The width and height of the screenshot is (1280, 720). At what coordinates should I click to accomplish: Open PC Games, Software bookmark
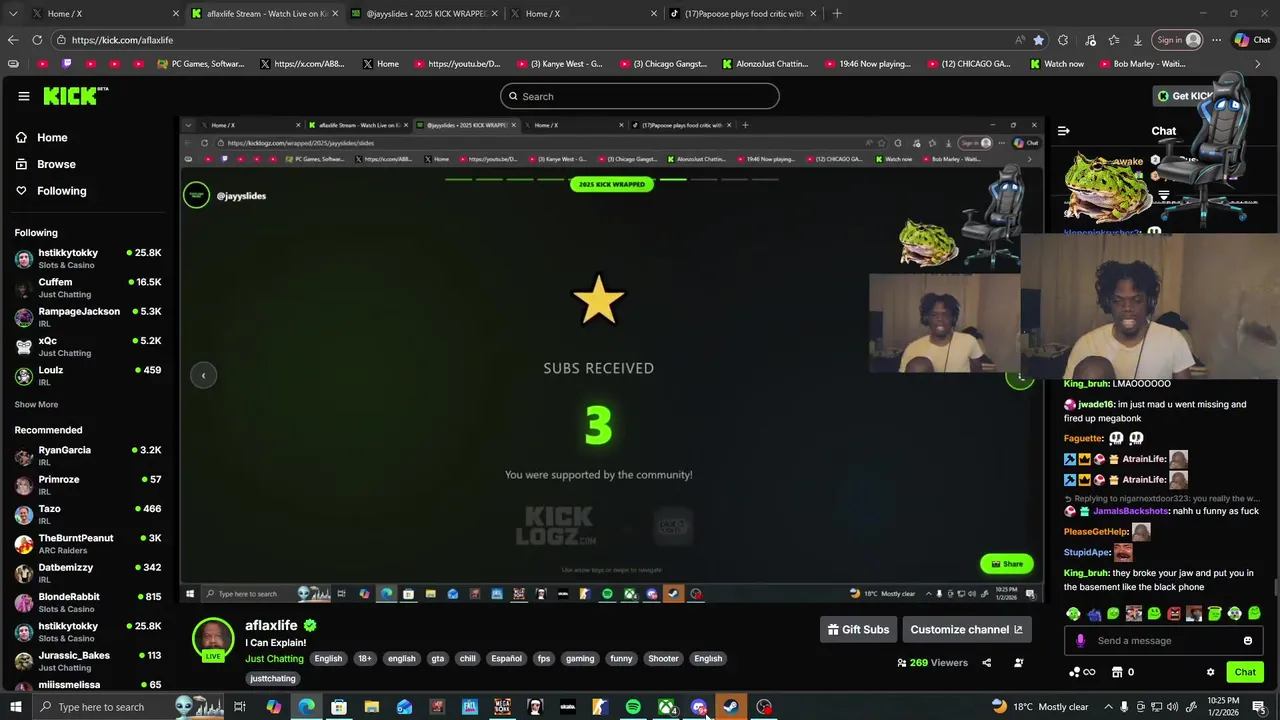coord(201,64)
